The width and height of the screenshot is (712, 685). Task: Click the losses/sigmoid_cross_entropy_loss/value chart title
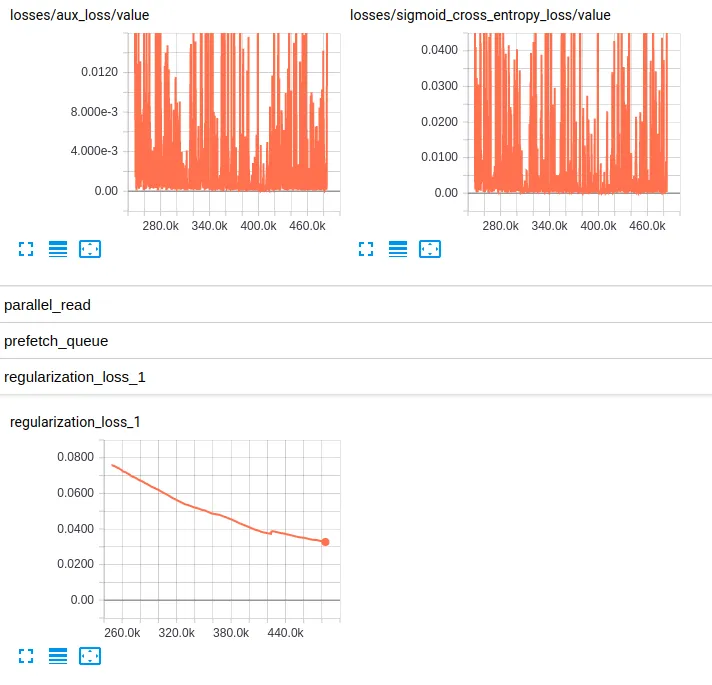pyautogui.click(x=480, y=15)
